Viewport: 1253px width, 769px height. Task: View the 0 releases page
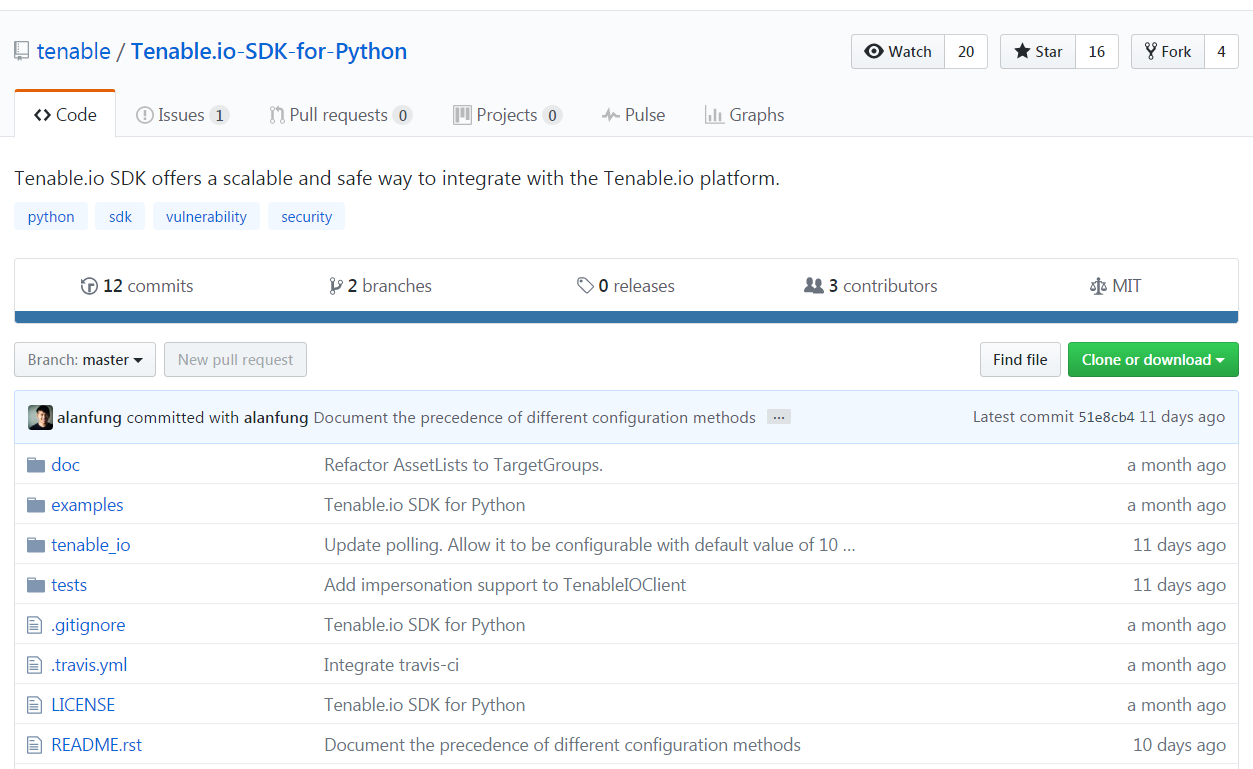tap(626, 286)
